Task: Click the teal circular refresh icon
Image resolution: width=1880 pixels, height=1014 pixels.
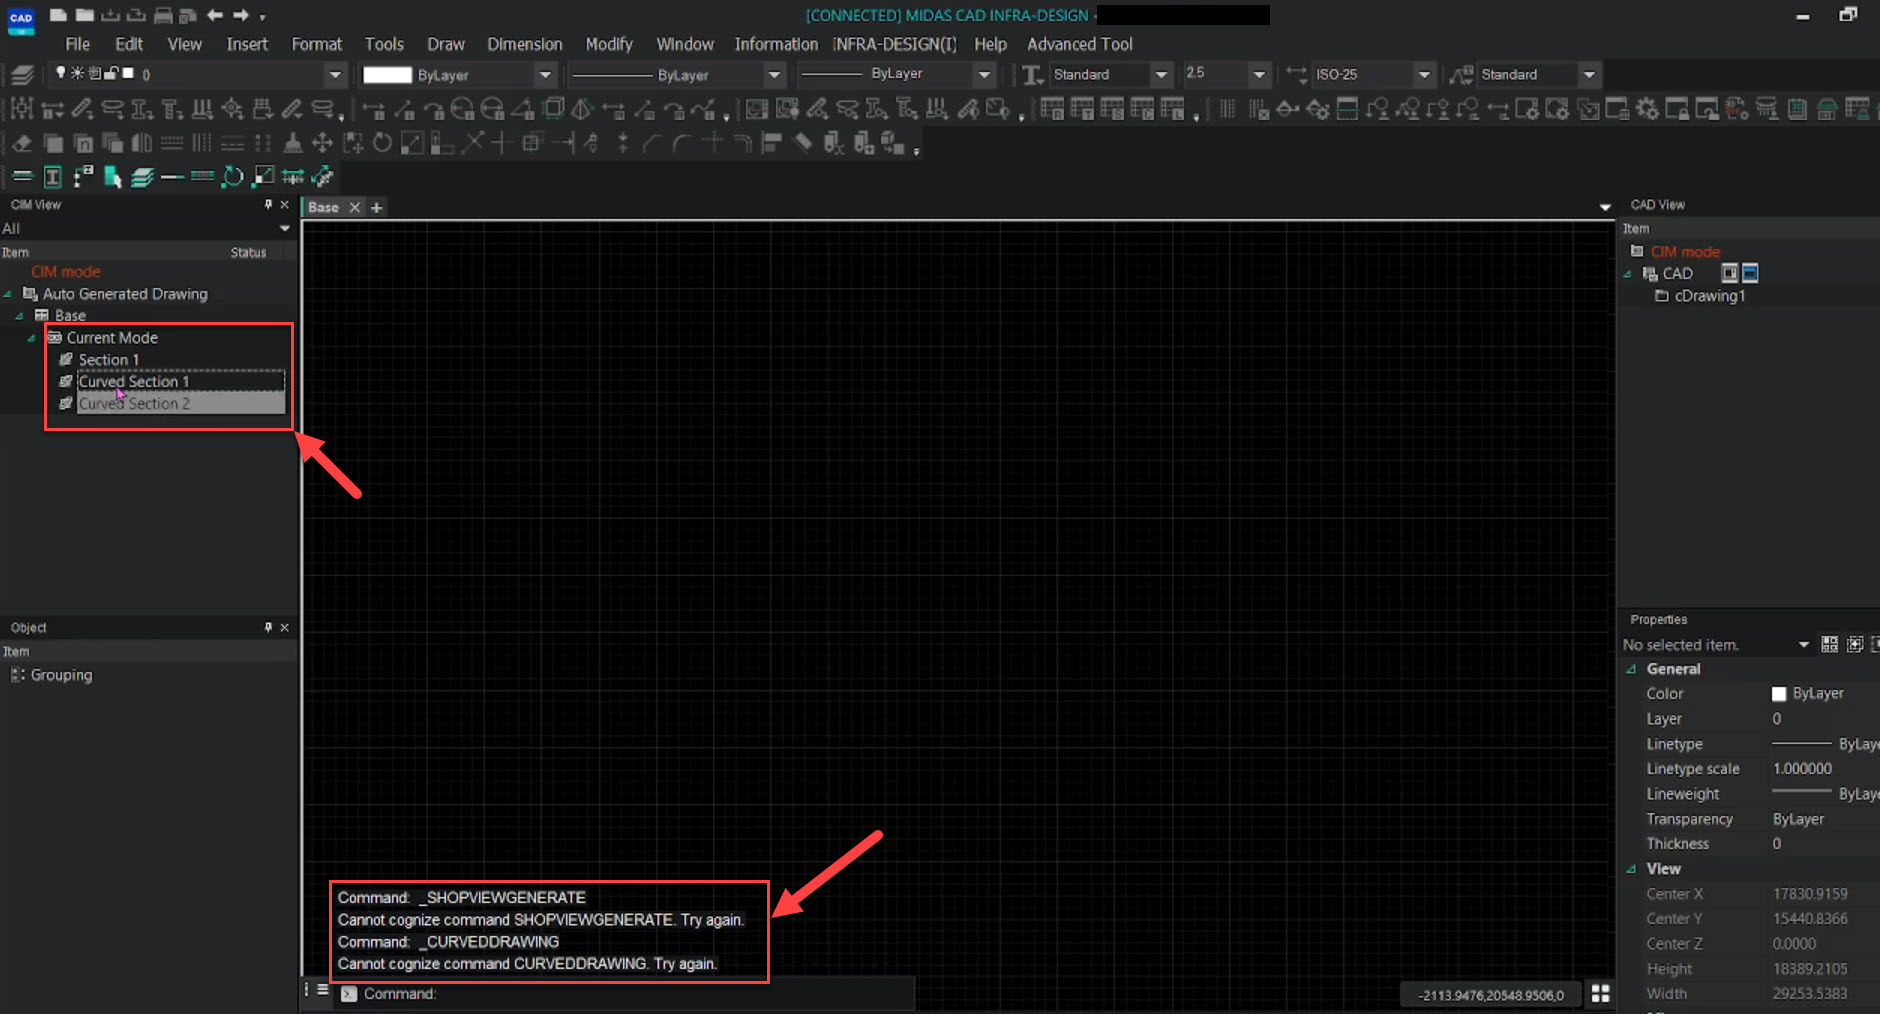Action: pyautogui.click(x=232, y=177)
